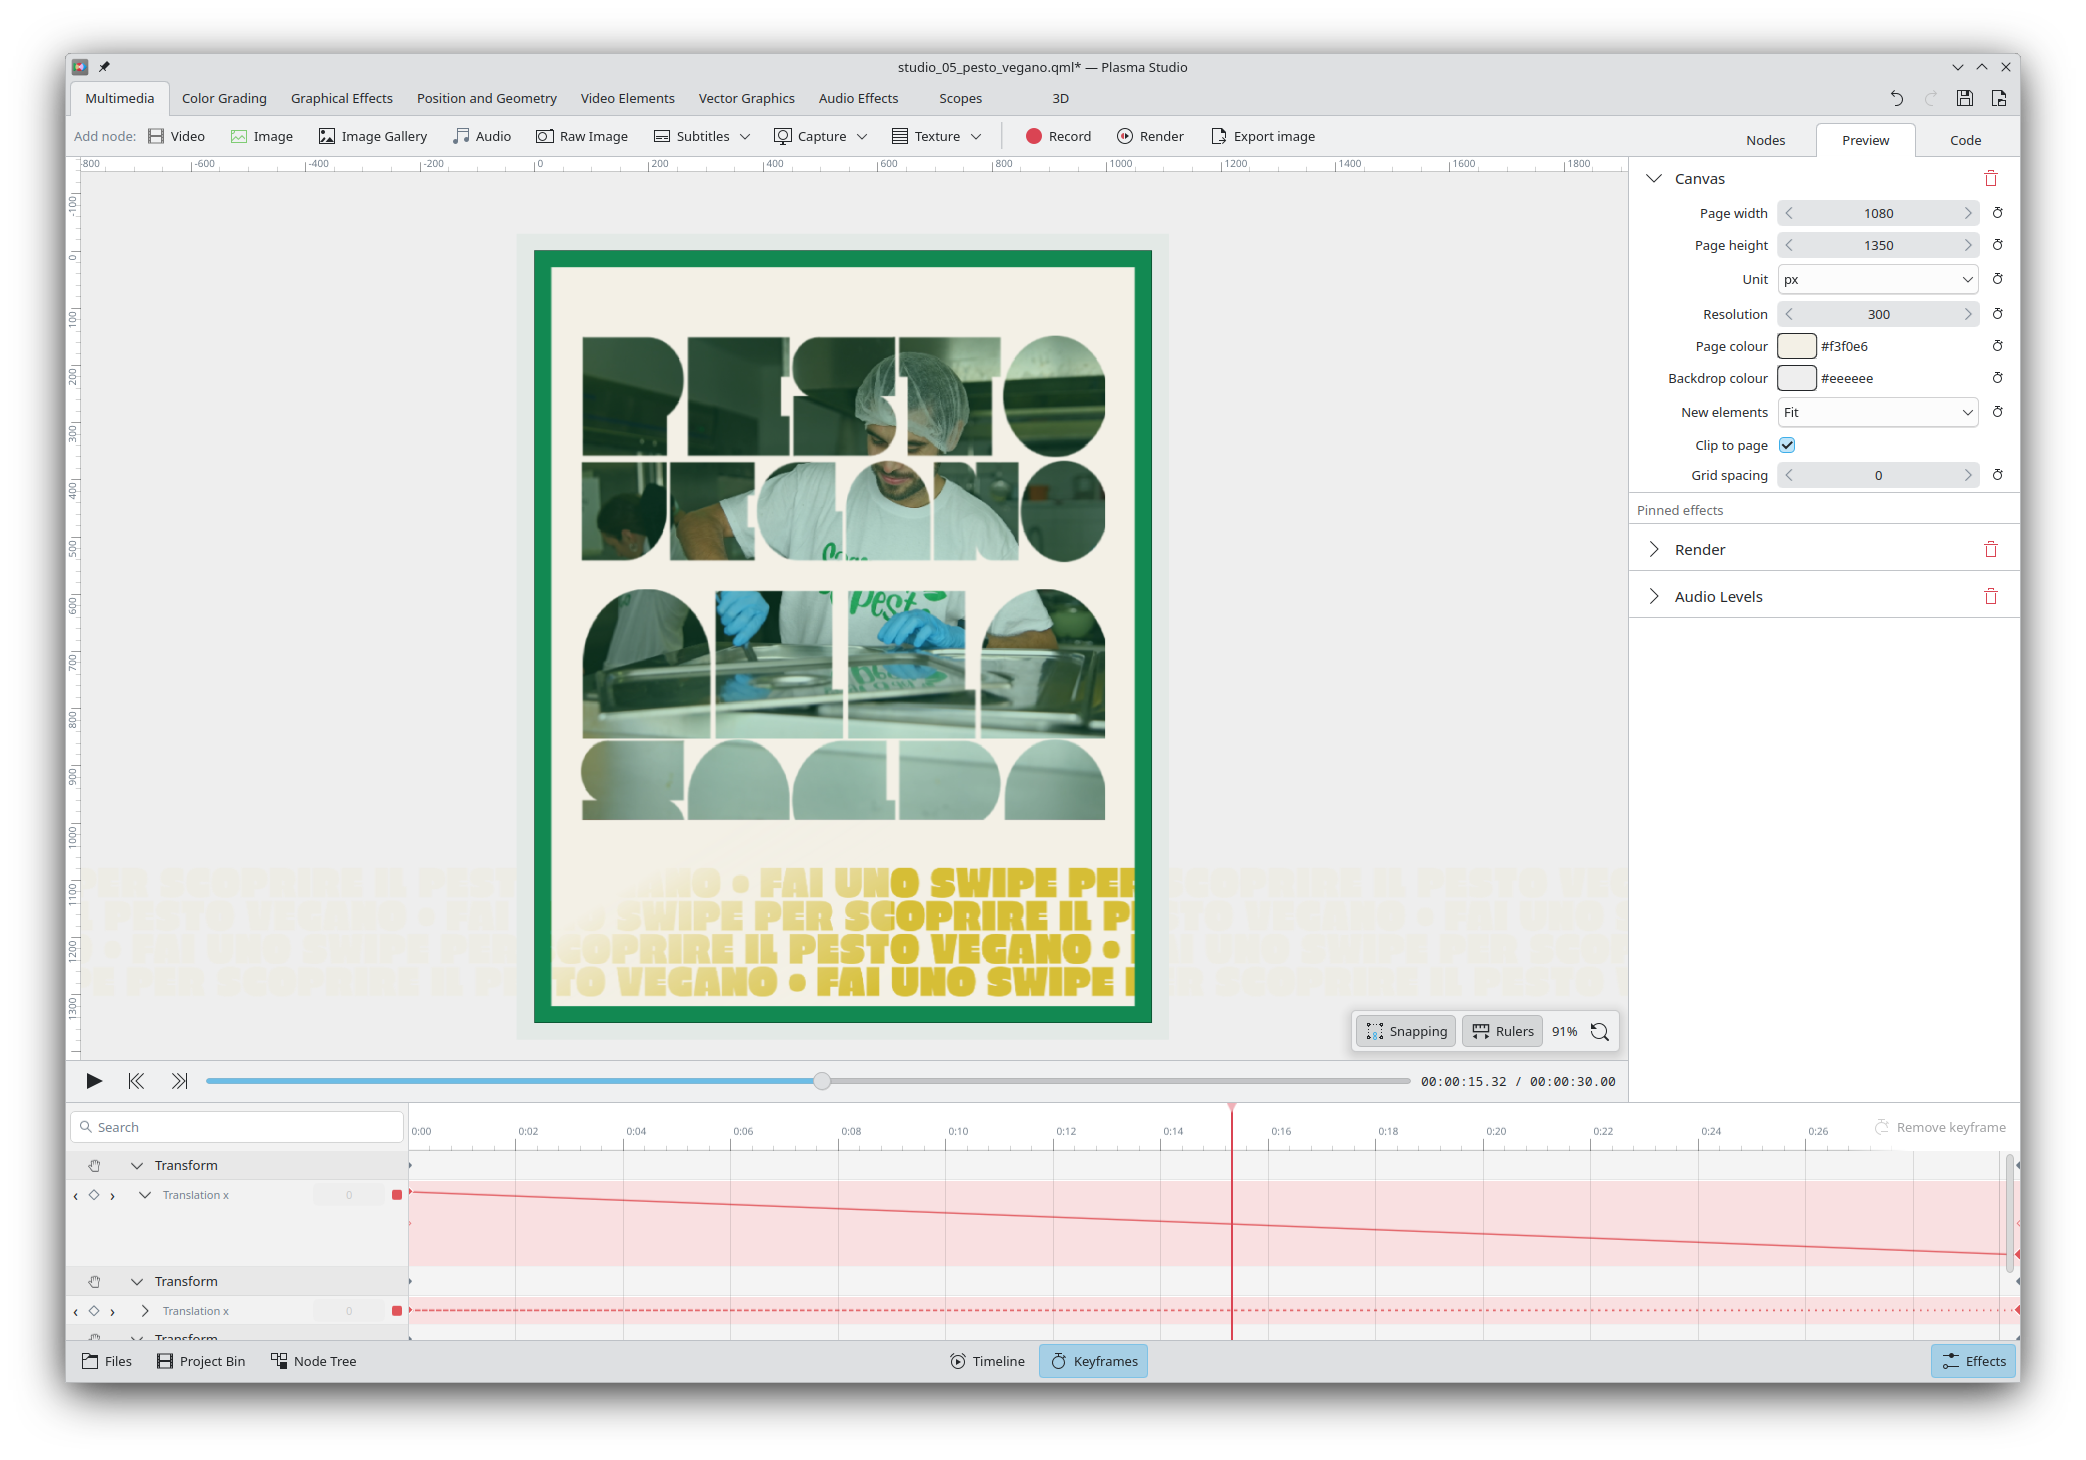
Task: Open the Page colour swatch #f3f0e6
Action: (x=1796, y=347)
